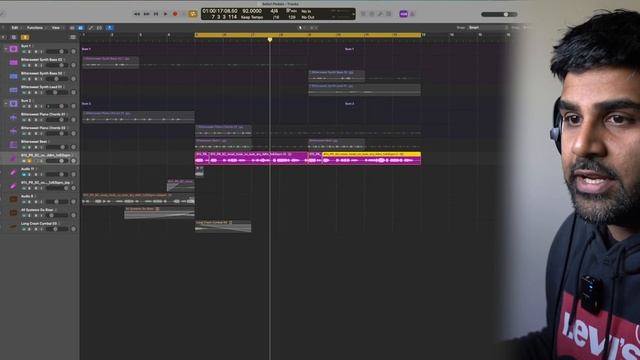Screen dimensions: 640x360
Task: Solo the Long Crash Cymbal 03 track
Action: click(29, 229)
